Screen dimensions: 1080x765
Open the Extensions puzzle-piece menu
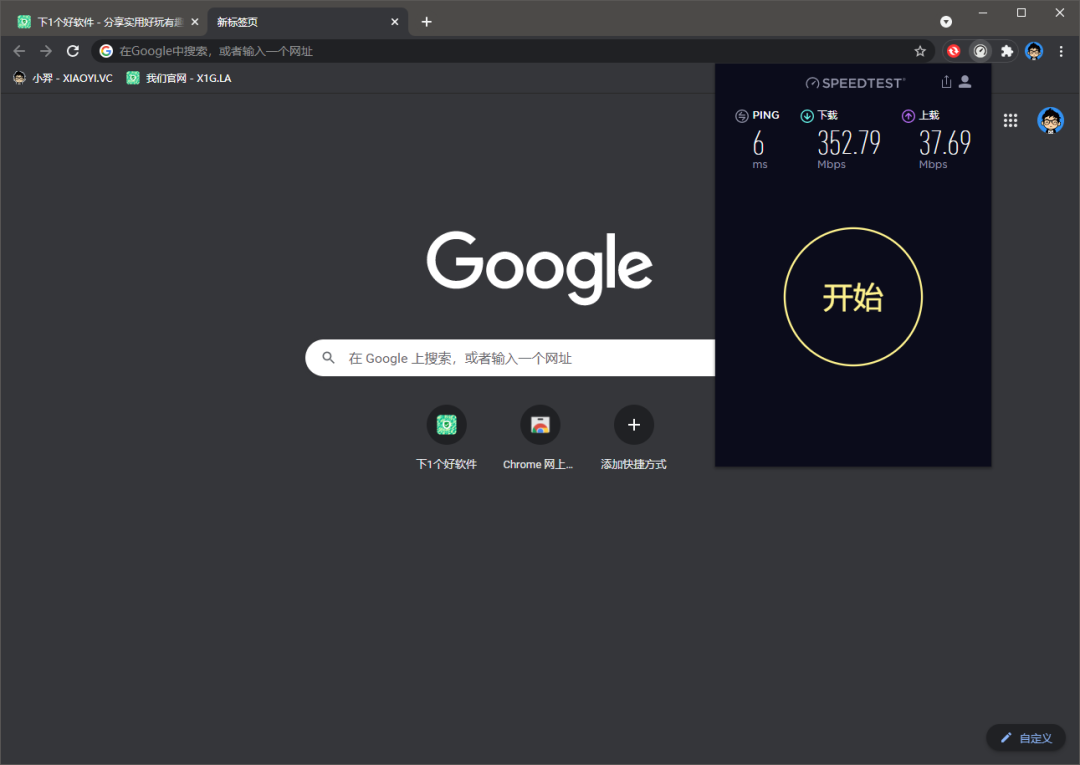[1007, 51]
